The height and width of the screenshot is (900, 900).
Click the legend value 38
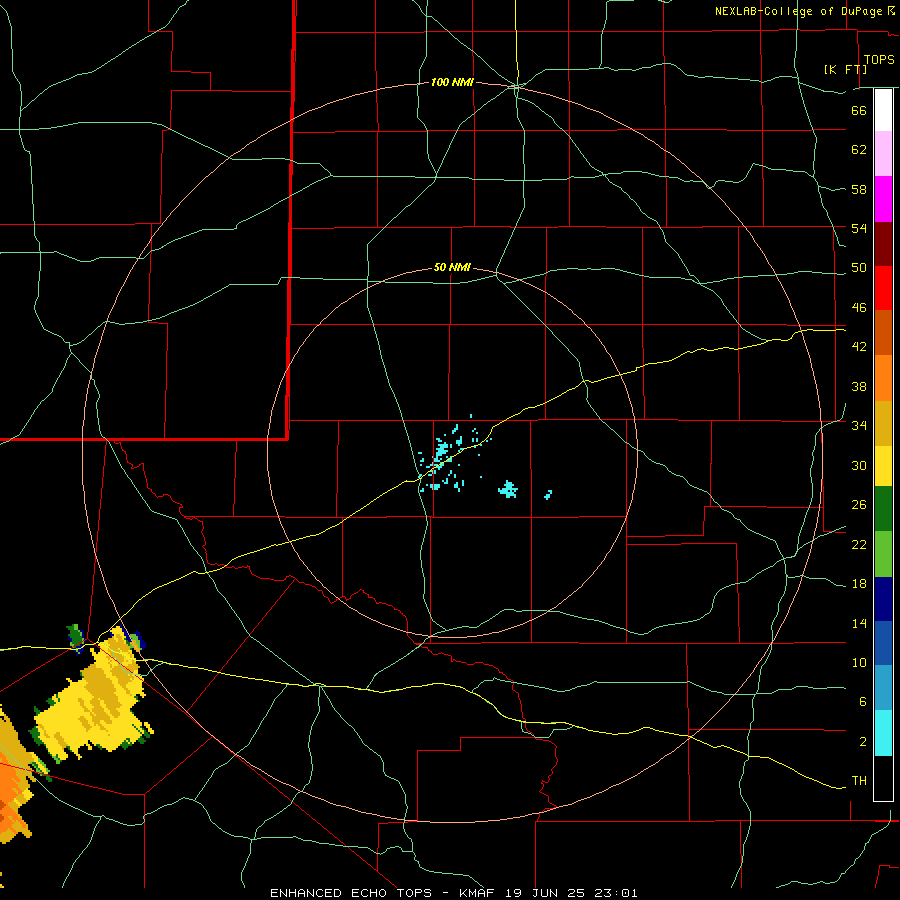(859, 387)
